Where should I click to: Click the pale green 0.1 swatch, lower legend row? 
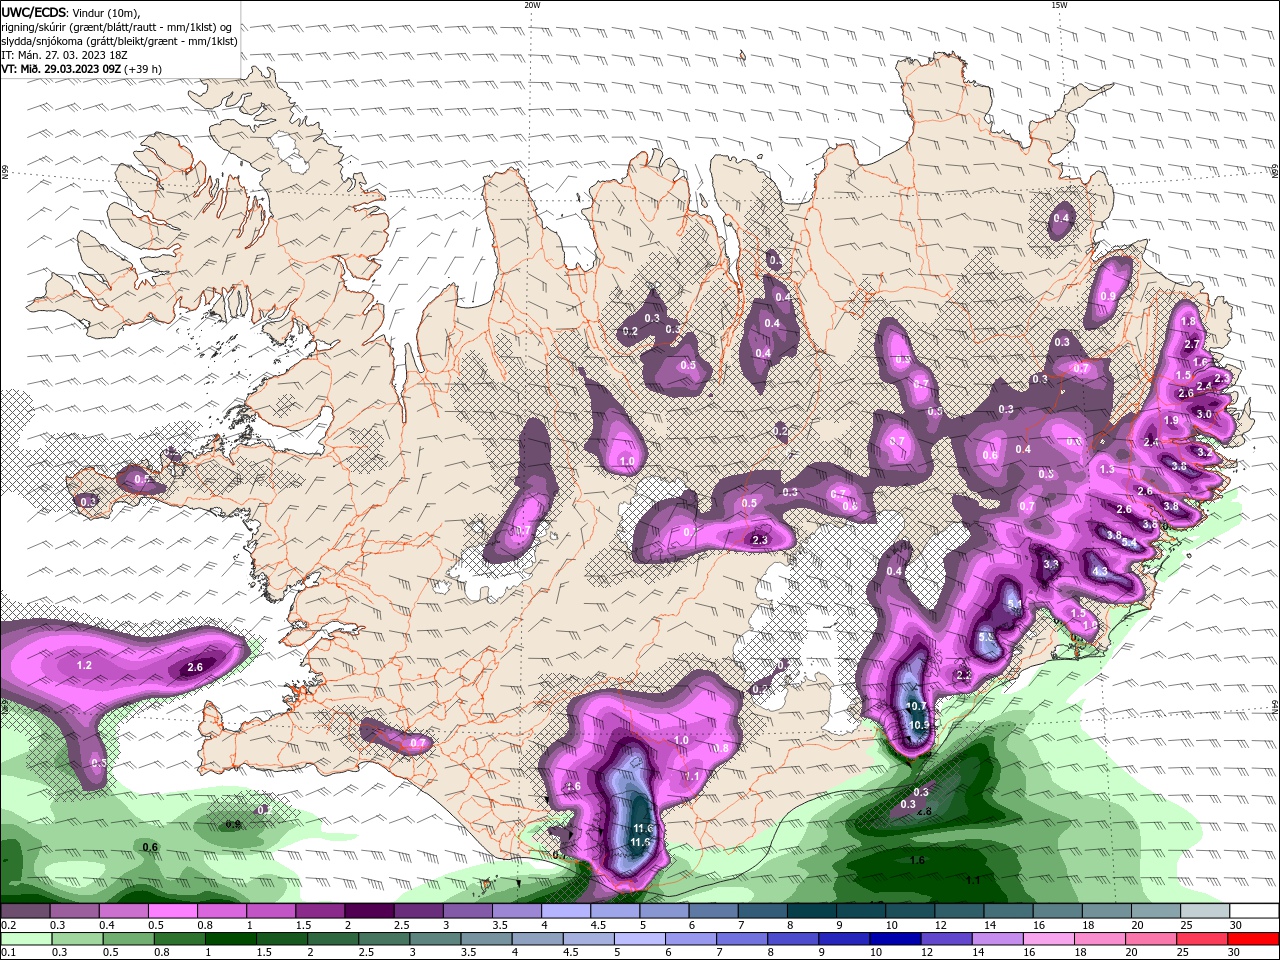pos(25,939)
